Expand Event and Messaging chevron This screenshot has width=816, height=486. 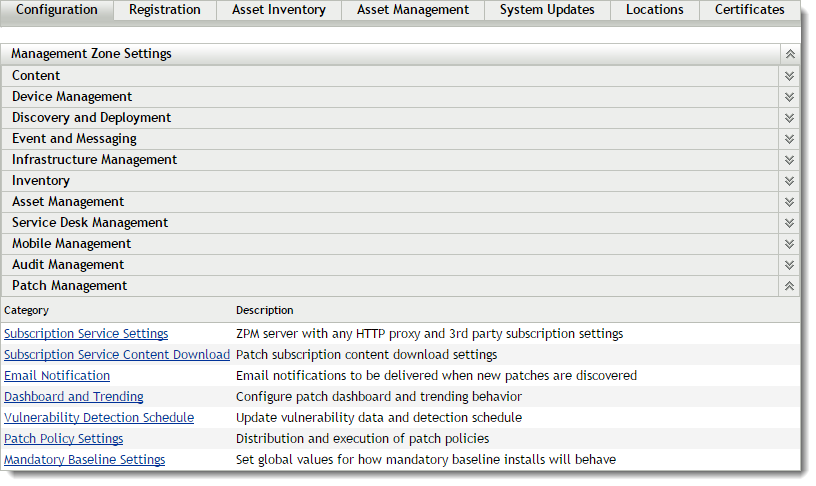coord(789,139)
